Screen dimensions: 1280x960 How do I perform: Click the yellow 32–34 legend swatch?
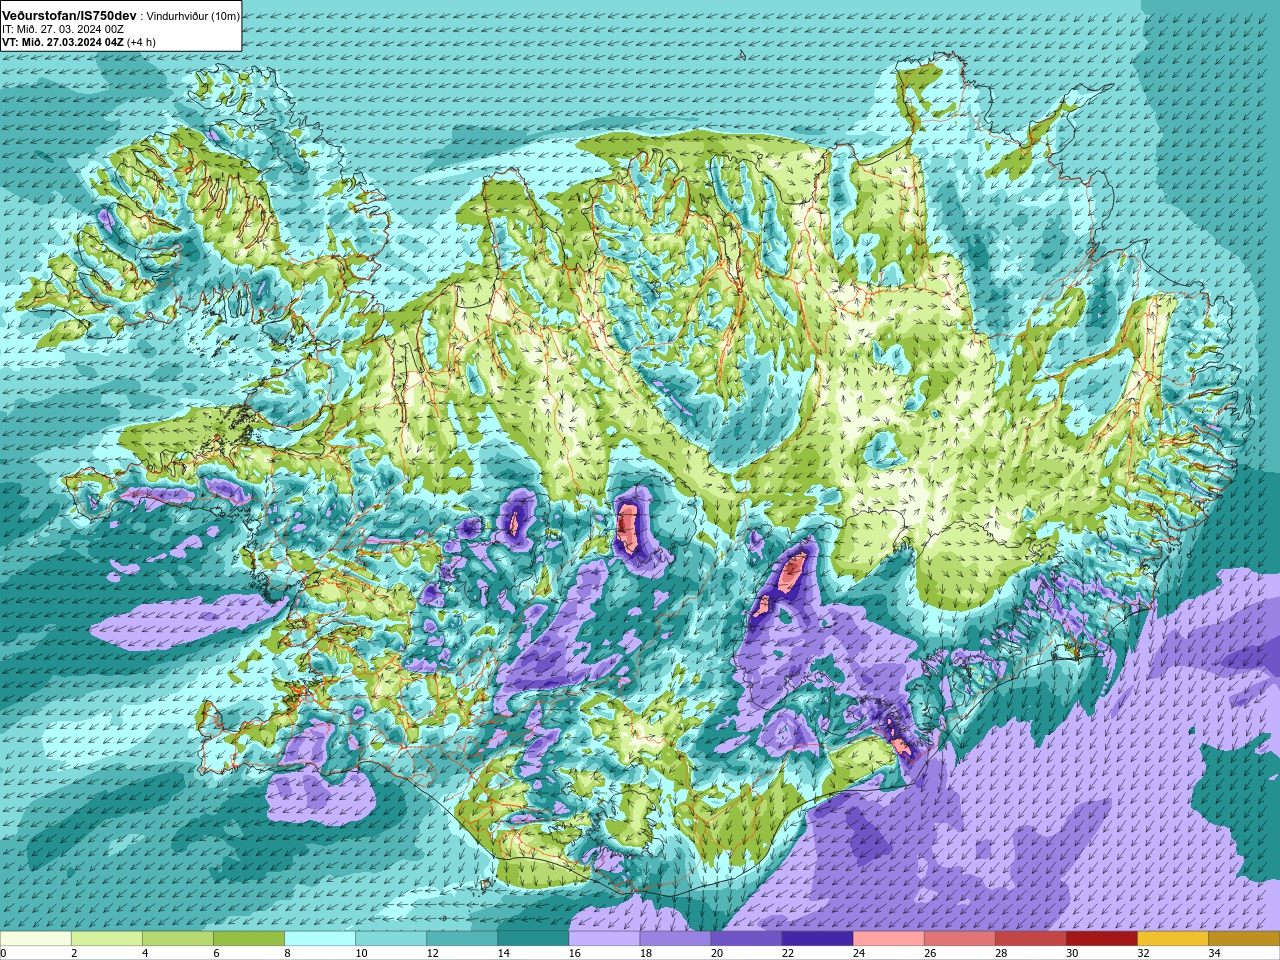[x=1172, y=939]
